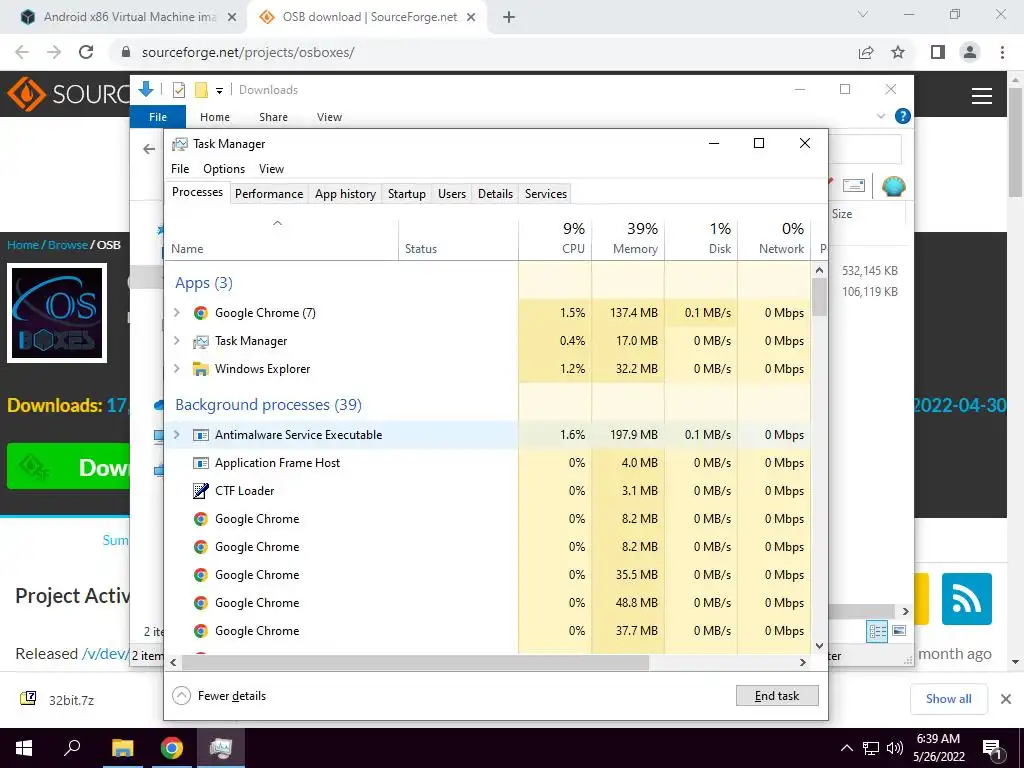Click the End task button
This screenshot has height=768, width=1024.
tap(776, 696)
